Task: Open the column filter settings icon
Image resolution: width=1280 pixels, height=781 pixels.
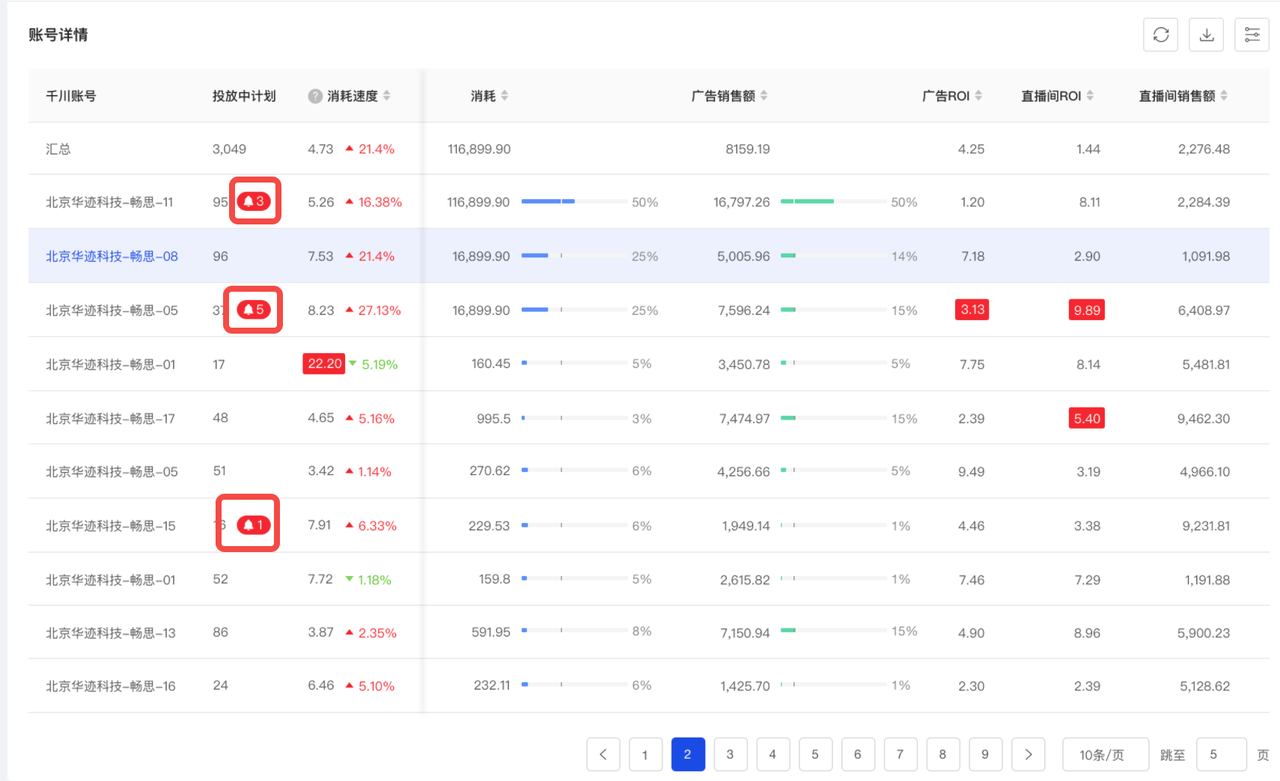Action: [1252, 34]
